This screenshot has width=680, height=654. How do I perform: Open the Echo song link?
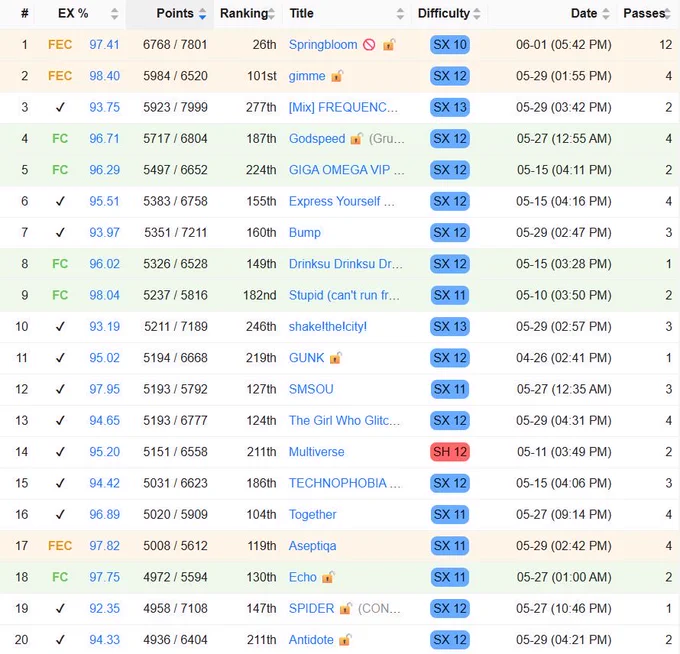[x=303, y=577]
